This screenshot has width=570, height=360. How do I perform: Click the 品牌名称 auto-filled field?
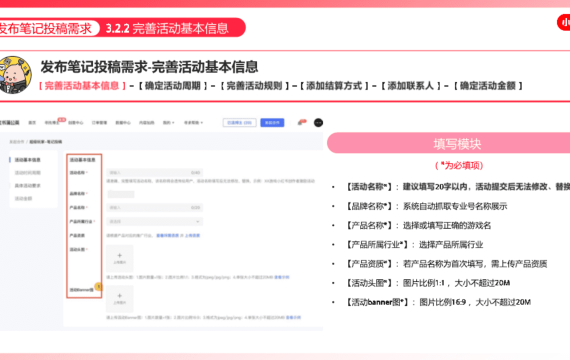[x=121, y=194]
